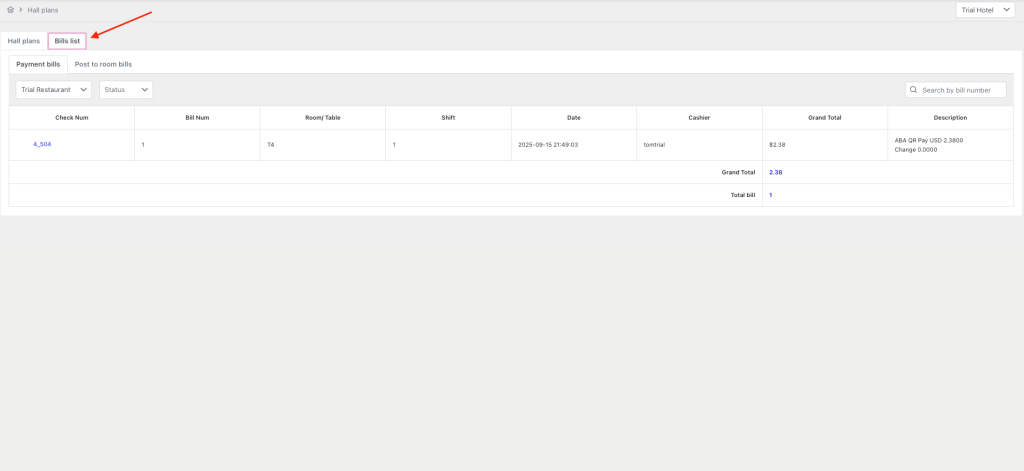Click the magnifier icon in search box

click(x=914, y=90)
